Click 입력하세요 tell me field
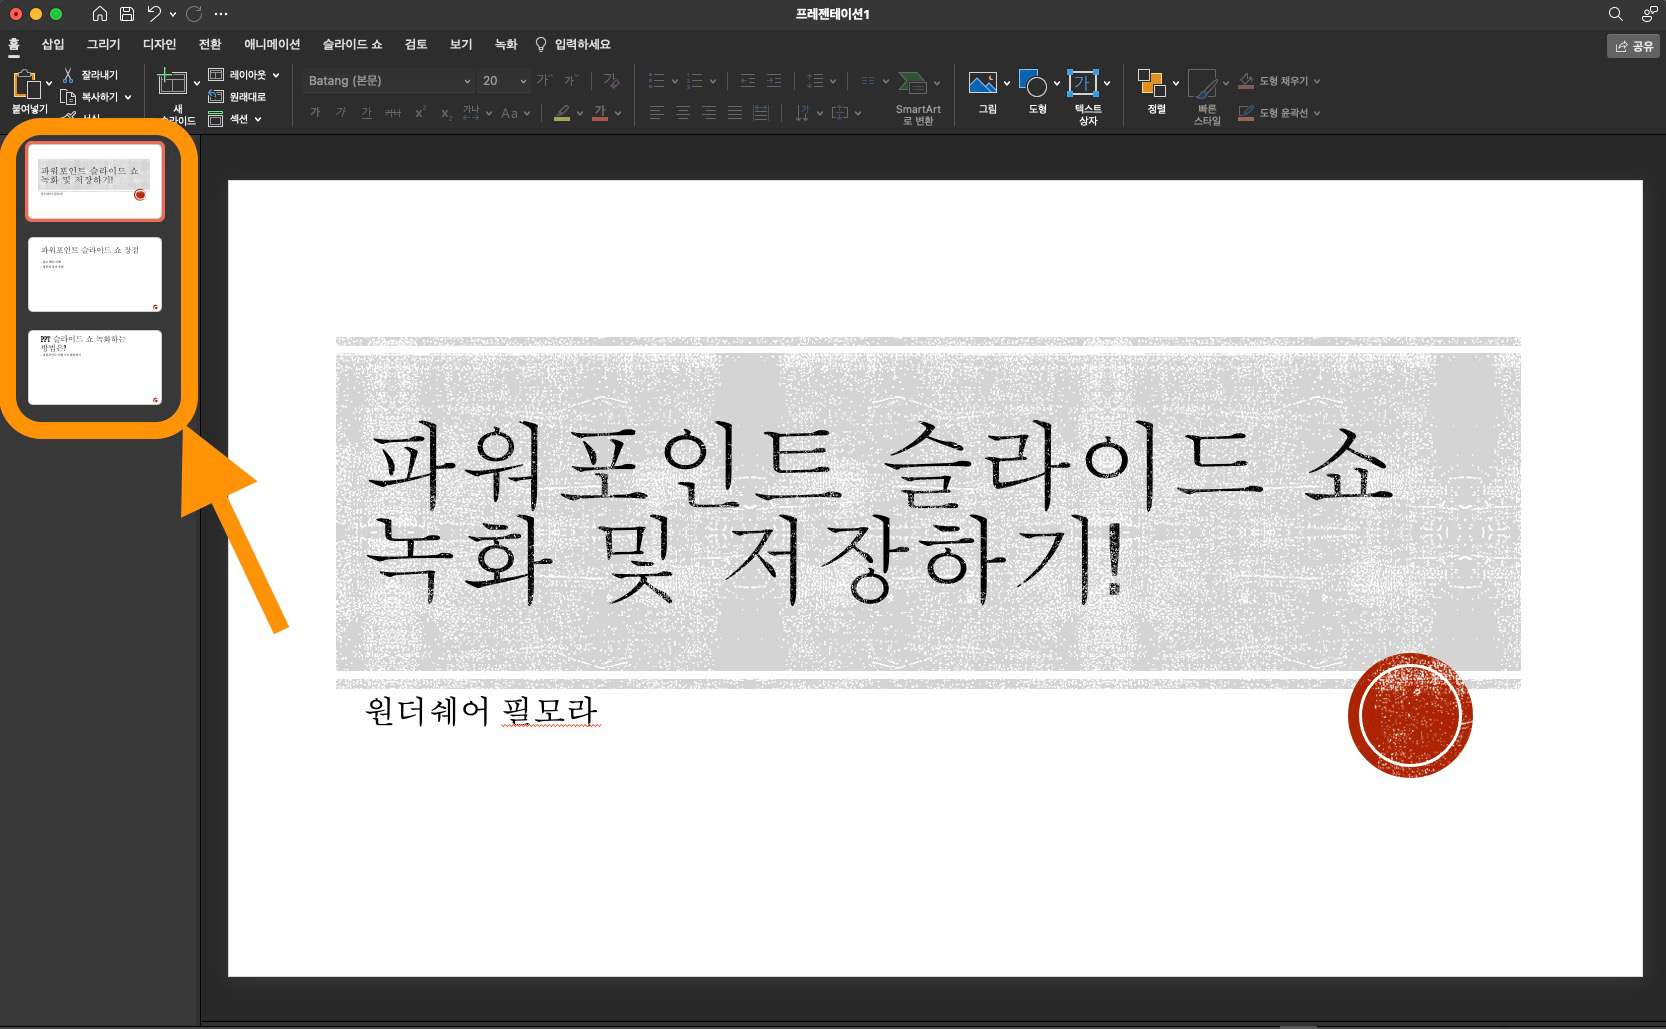The image size is (1666, 1029). coord(573,44)
